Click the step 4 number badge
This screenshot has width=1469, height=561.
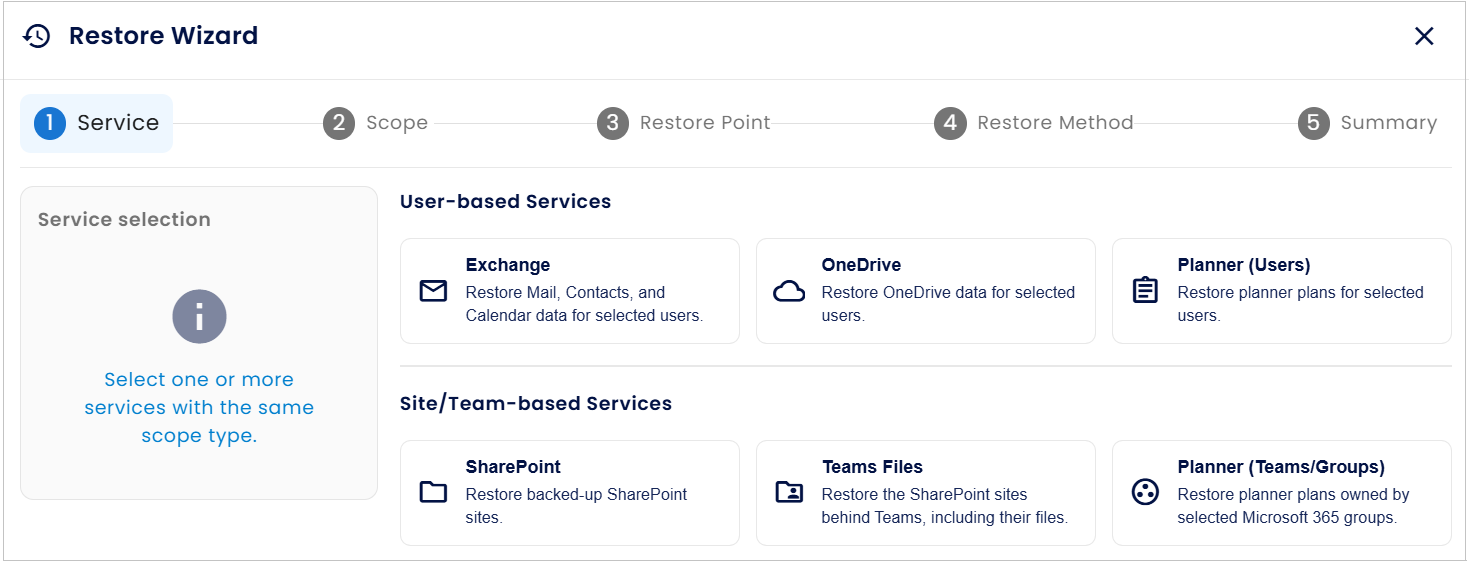[x=950, y=124]
